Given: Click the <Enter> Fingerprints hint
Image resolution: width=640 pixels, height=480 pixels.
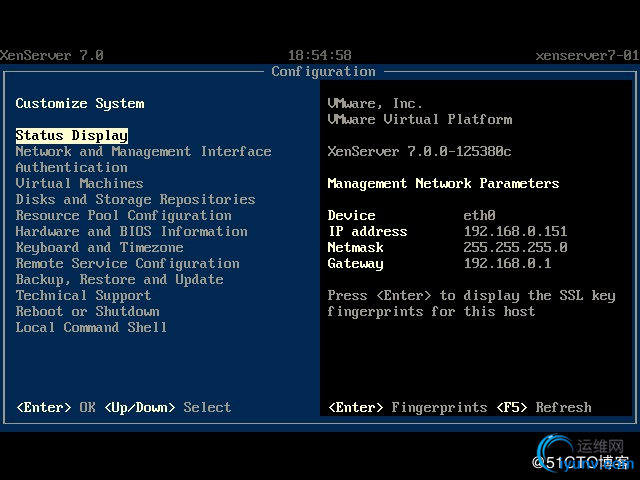Looking at the screenshot, I should click(x=407, y=407).
